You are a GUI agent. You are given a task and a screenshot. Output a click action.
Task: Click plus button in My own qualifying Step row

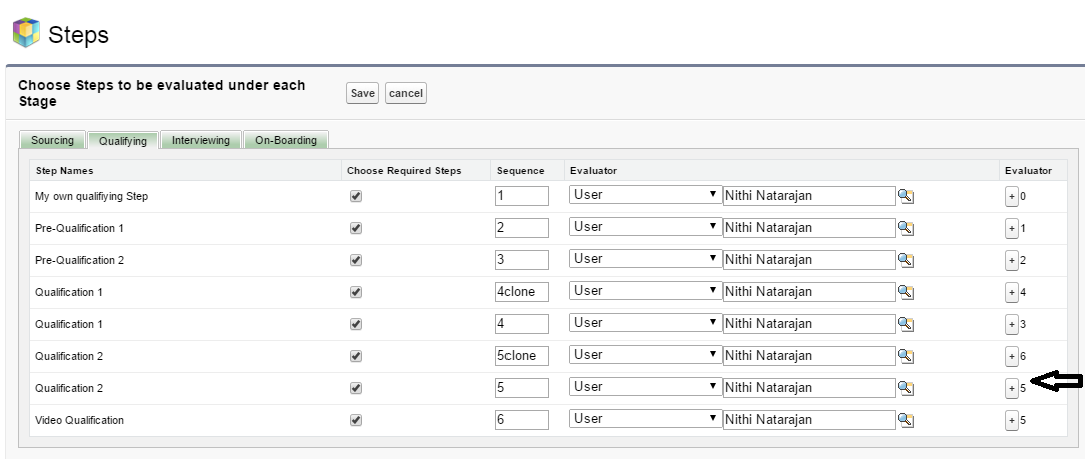(1011, 197)
